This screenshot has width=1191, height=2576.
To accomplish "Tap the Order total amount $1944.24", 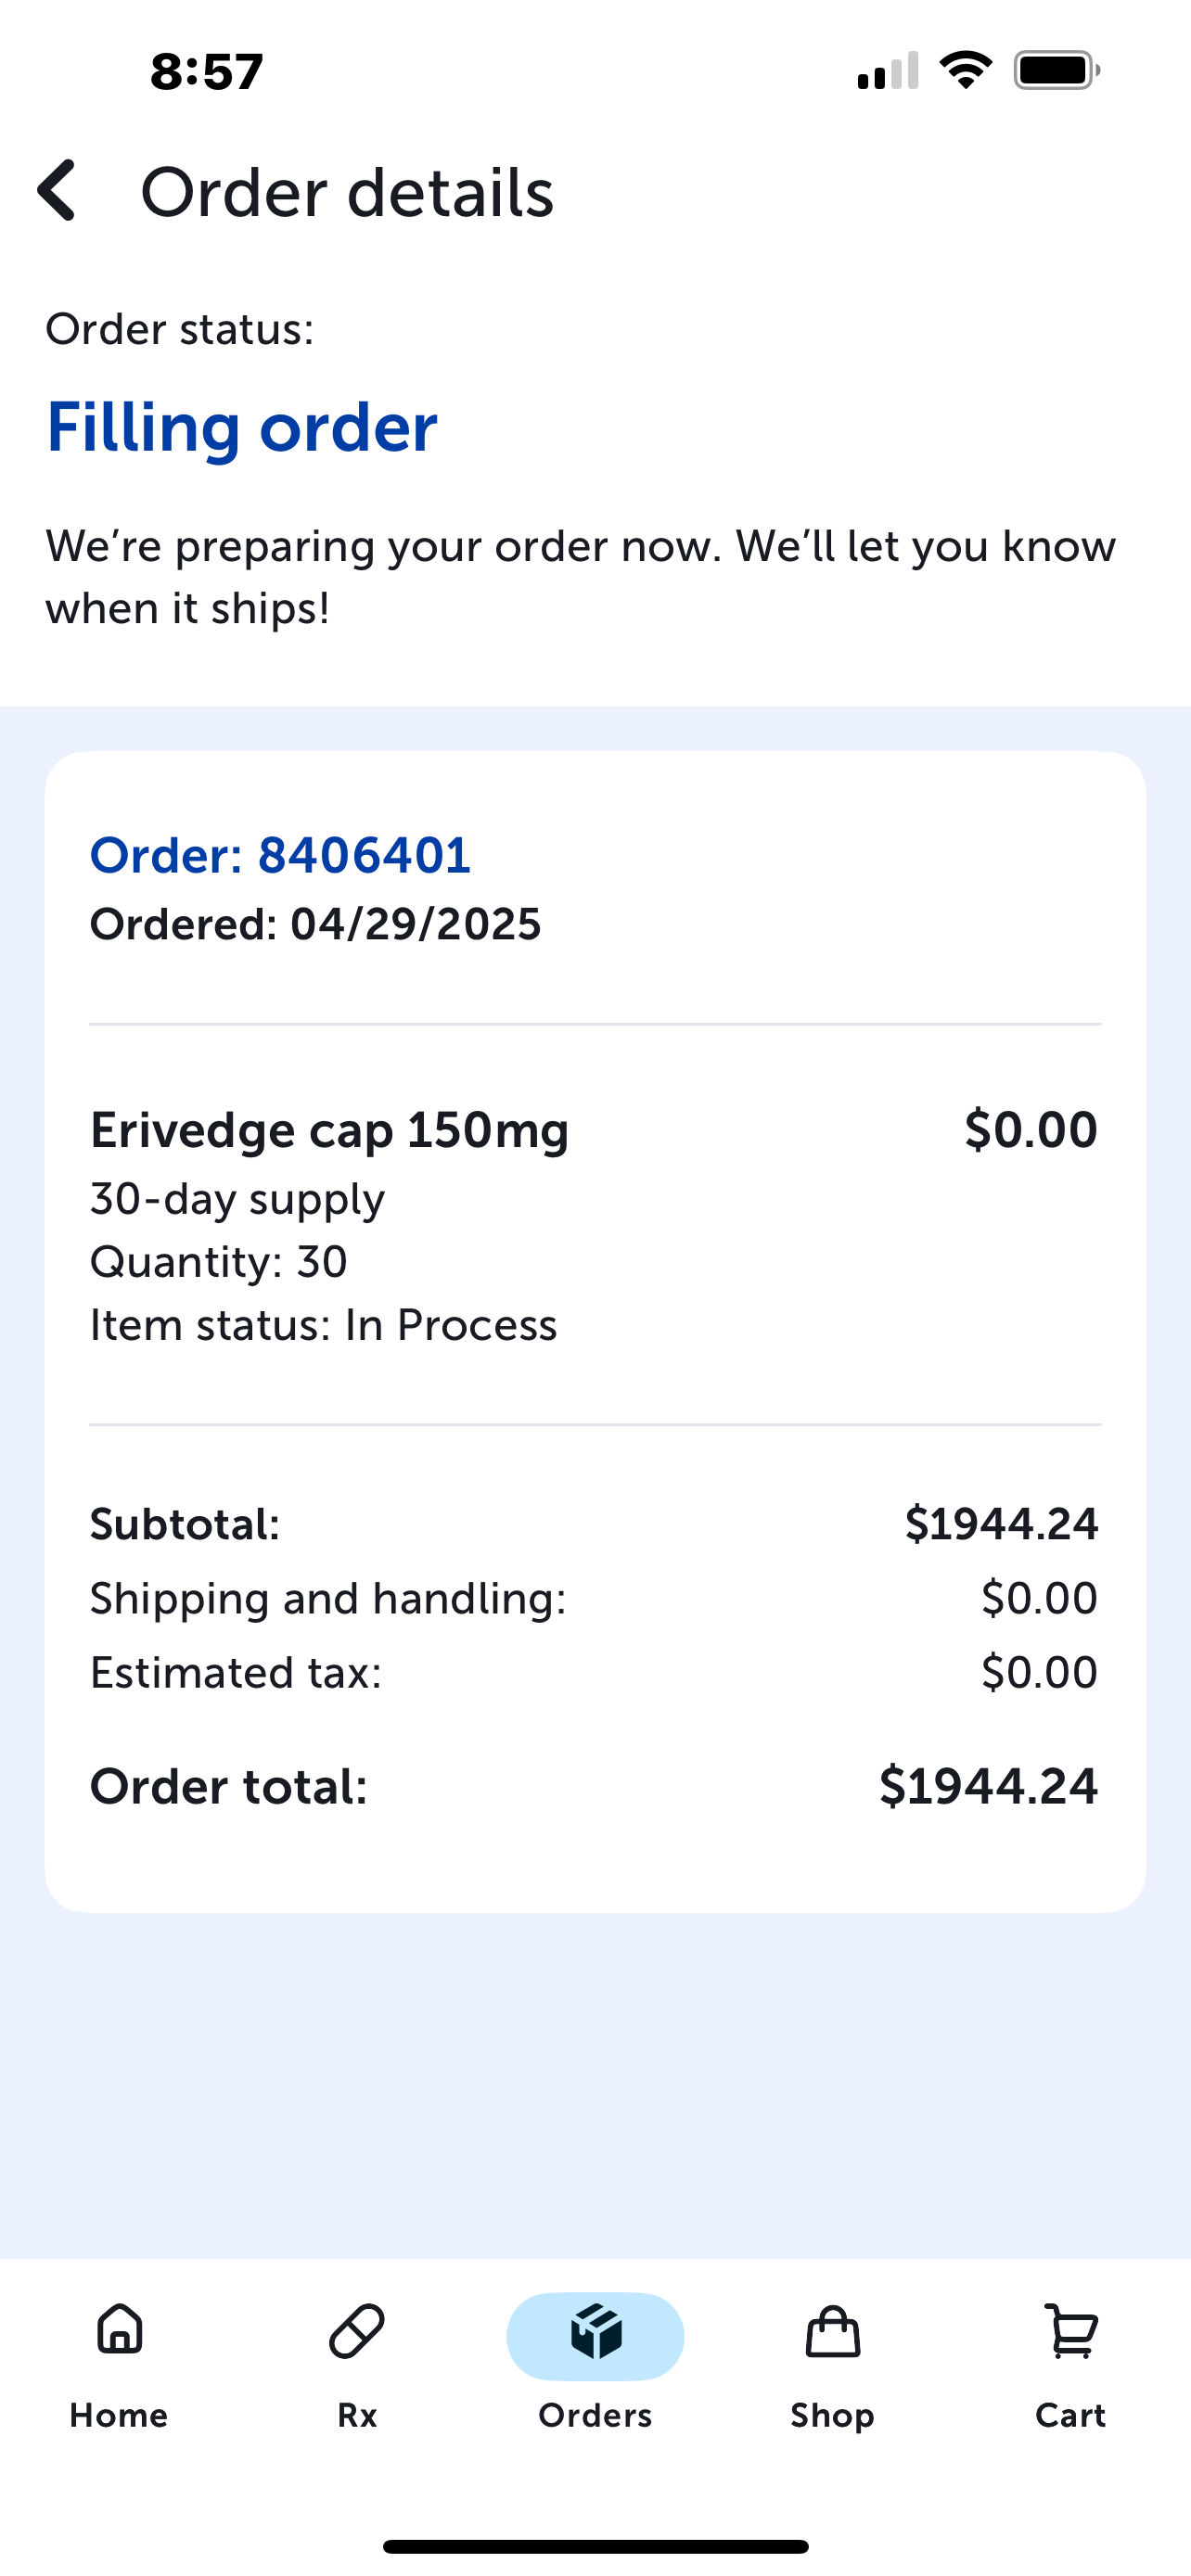I will (988, 1786).
